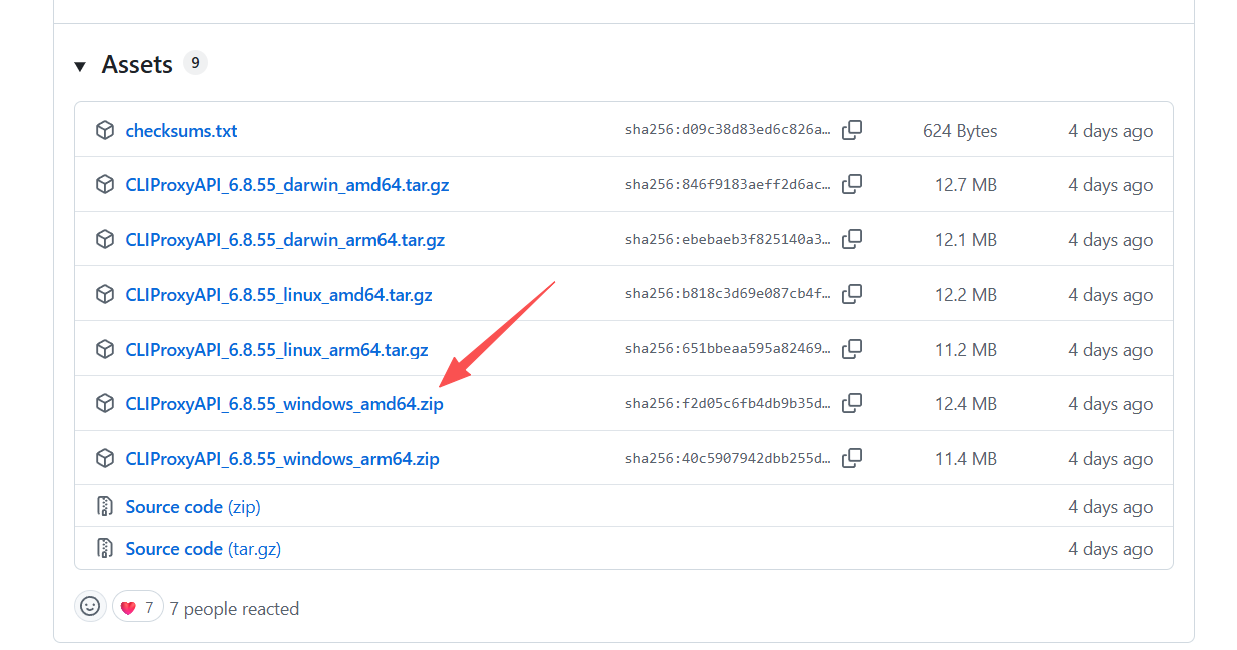Click package icon beside windows_arm64.zip
Viewport: 1237px width, 650px height.
click(x=105, y=458)
